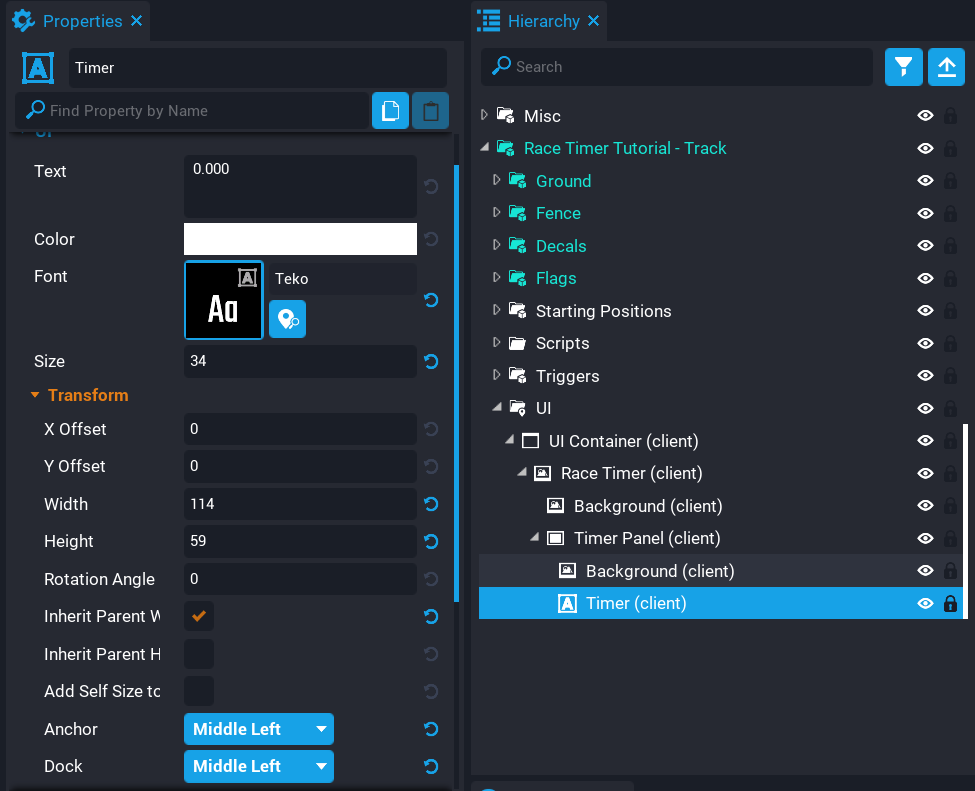Uncheck Inherit Parent Width checkbox
975x791 pixels.
pyautogui.click(x=199, y=616)
